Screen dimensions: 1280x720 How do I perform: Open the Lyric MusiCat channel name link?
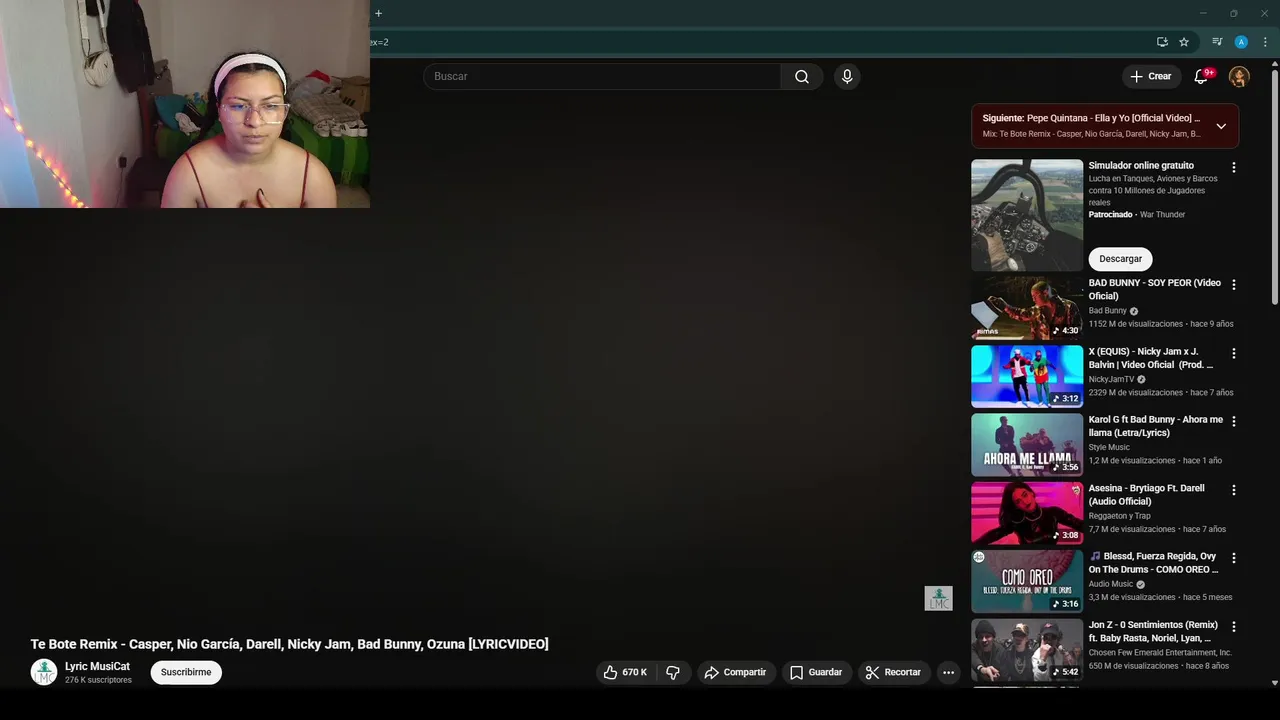(x=97, y=666)
